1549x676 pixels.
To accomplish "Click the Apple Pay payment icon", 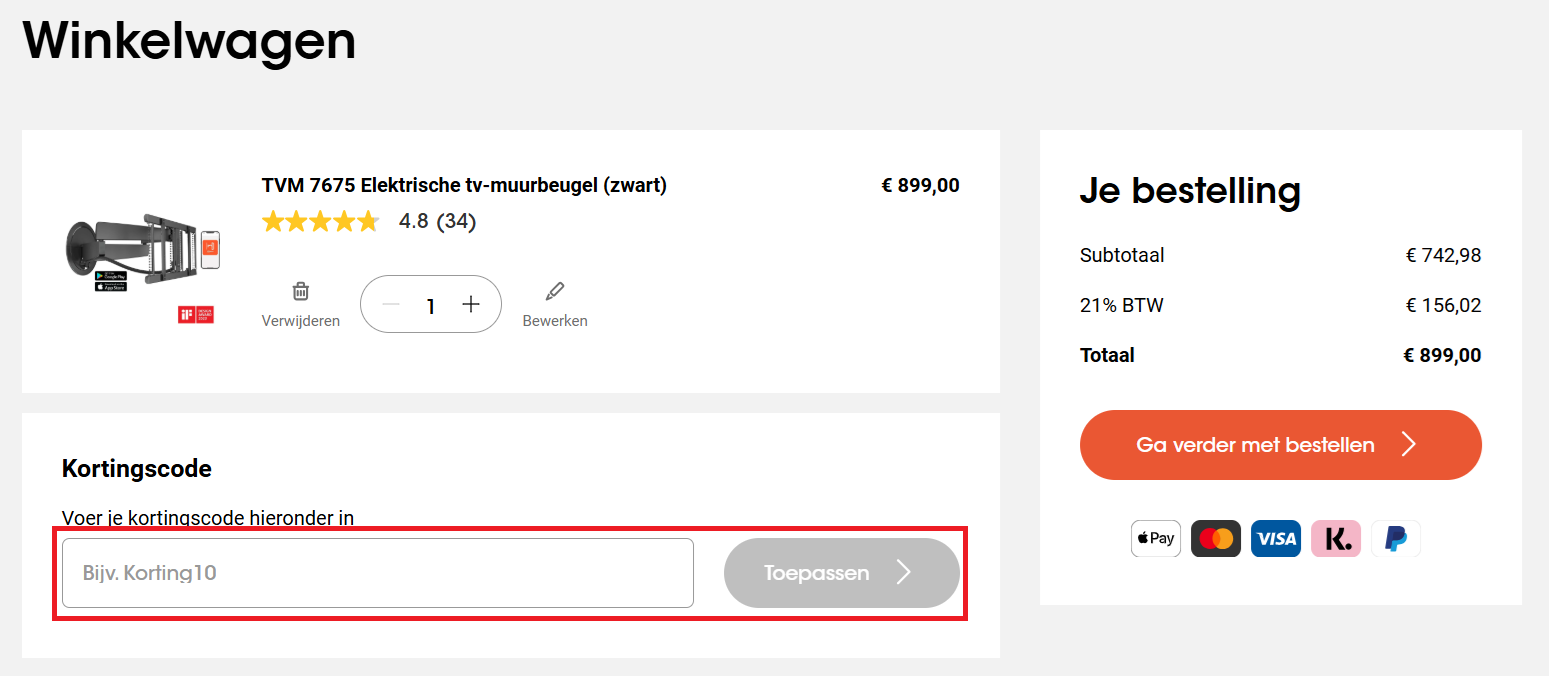I will [x=1155, y=538].
